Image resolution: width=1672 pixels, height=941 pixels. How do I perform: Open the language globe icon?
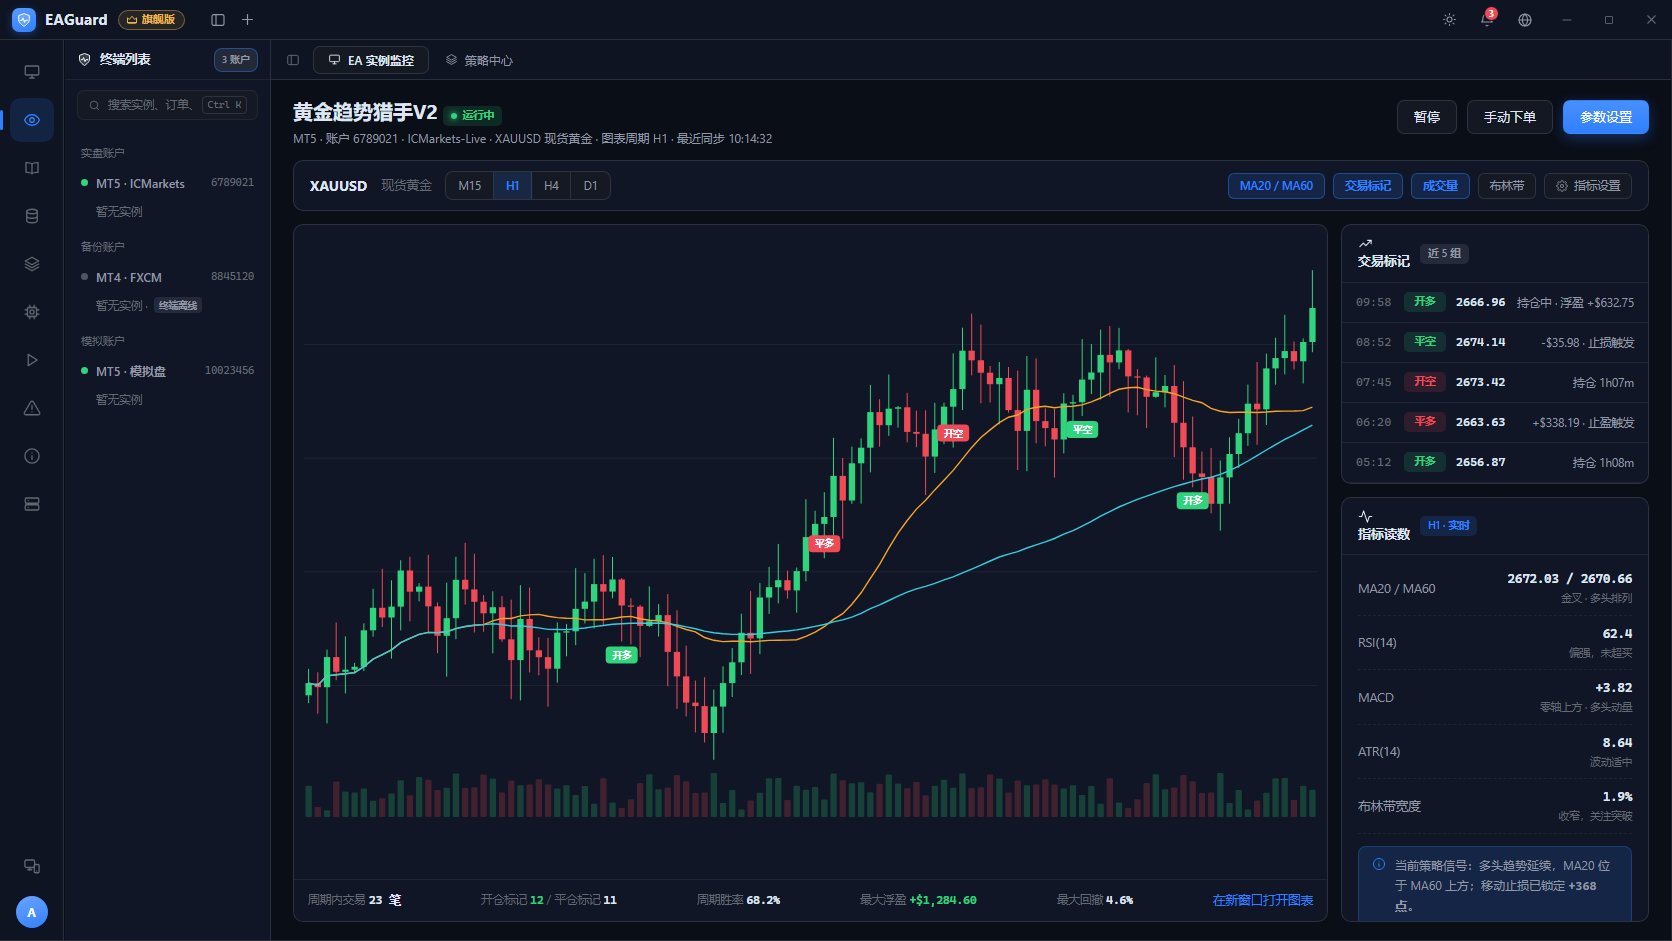(x=1525, y=20)
